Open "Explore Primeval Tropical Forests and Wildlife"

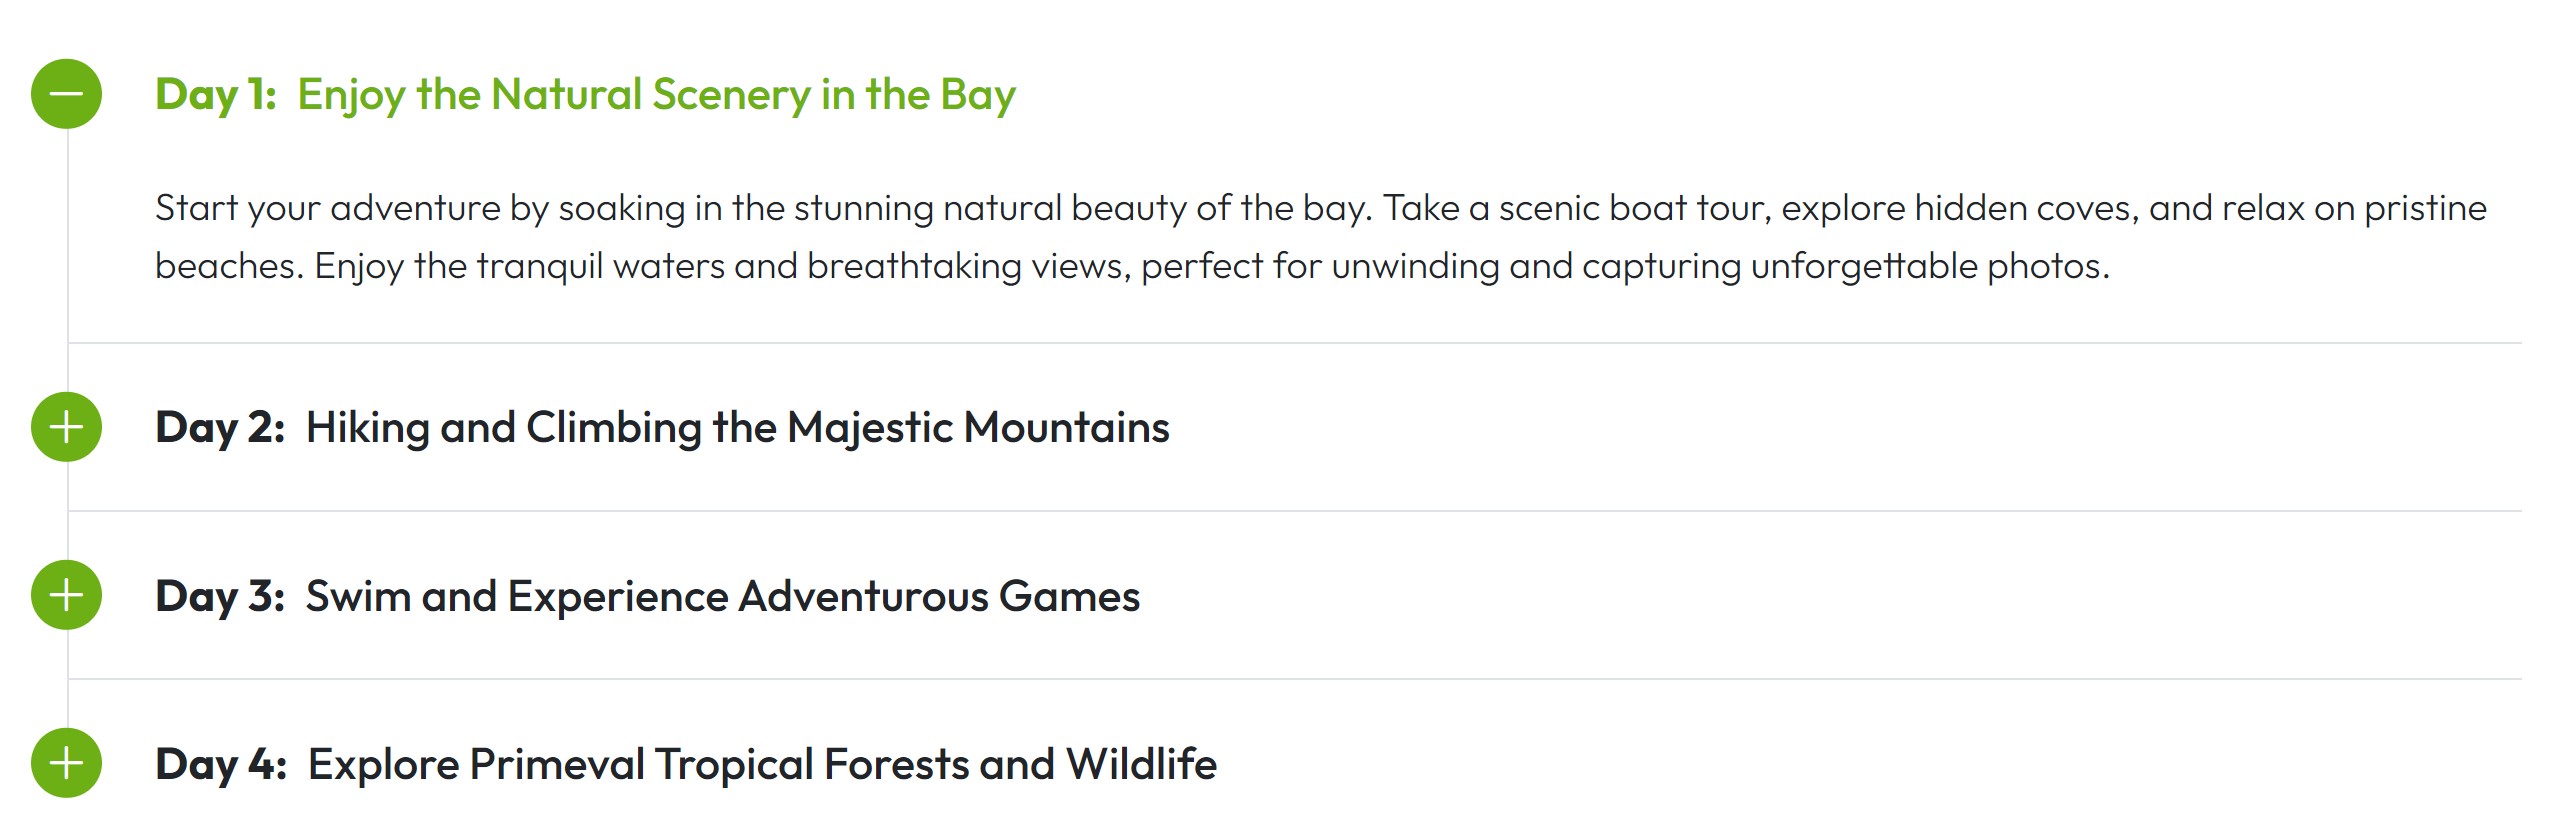point(762,764)
